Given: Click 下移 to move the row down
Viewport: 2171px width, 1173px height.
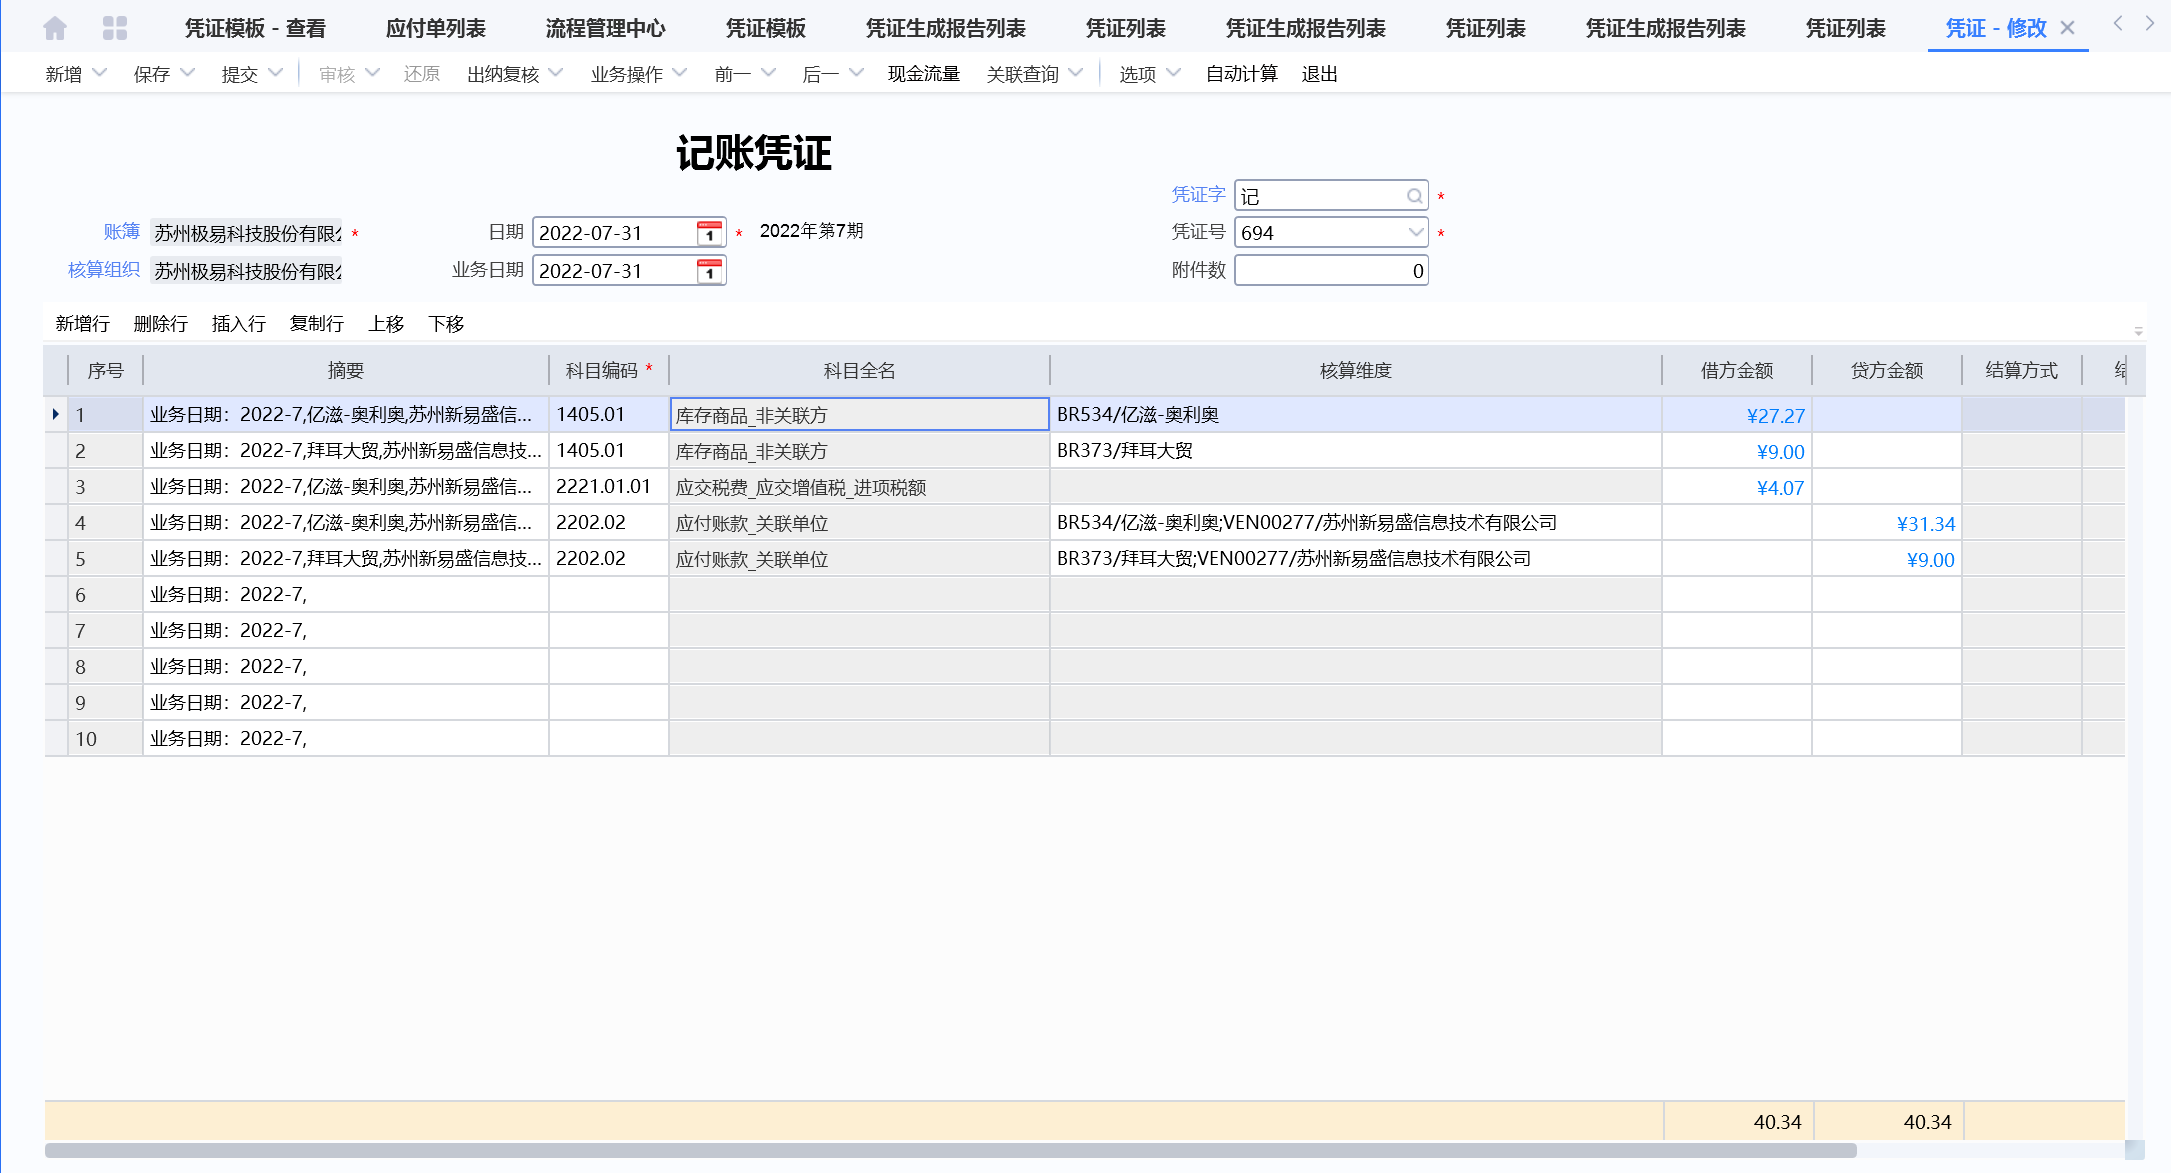Looking at the screenshot, I should 446,323.
